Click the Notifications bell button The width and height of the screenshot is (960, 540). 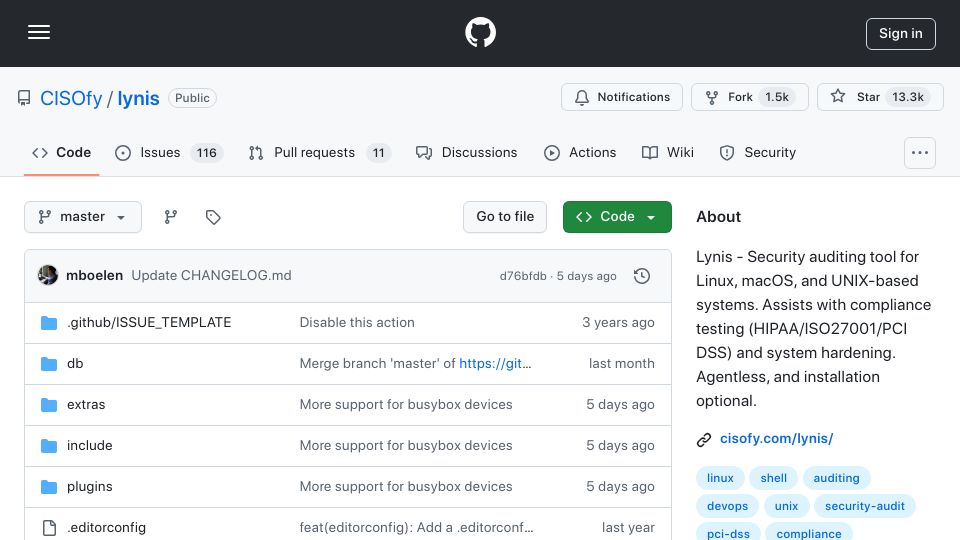[621, 97]
